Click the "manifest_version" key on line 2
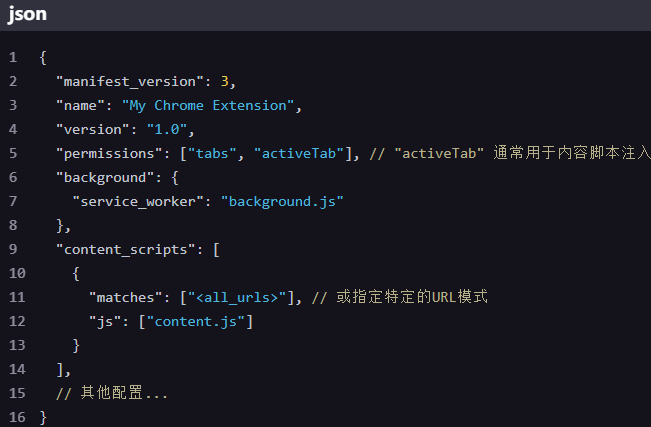 (130, 81)
